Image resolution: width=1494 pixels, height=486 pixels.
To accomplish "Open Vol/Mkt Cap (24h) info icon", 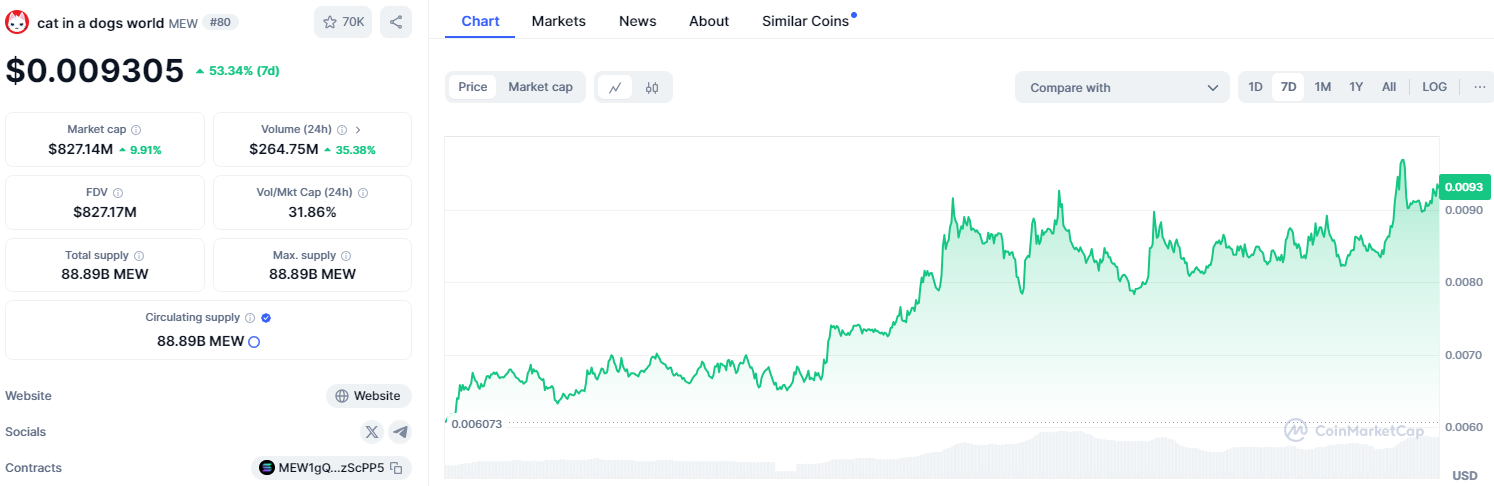I will [x=363, y=192].
